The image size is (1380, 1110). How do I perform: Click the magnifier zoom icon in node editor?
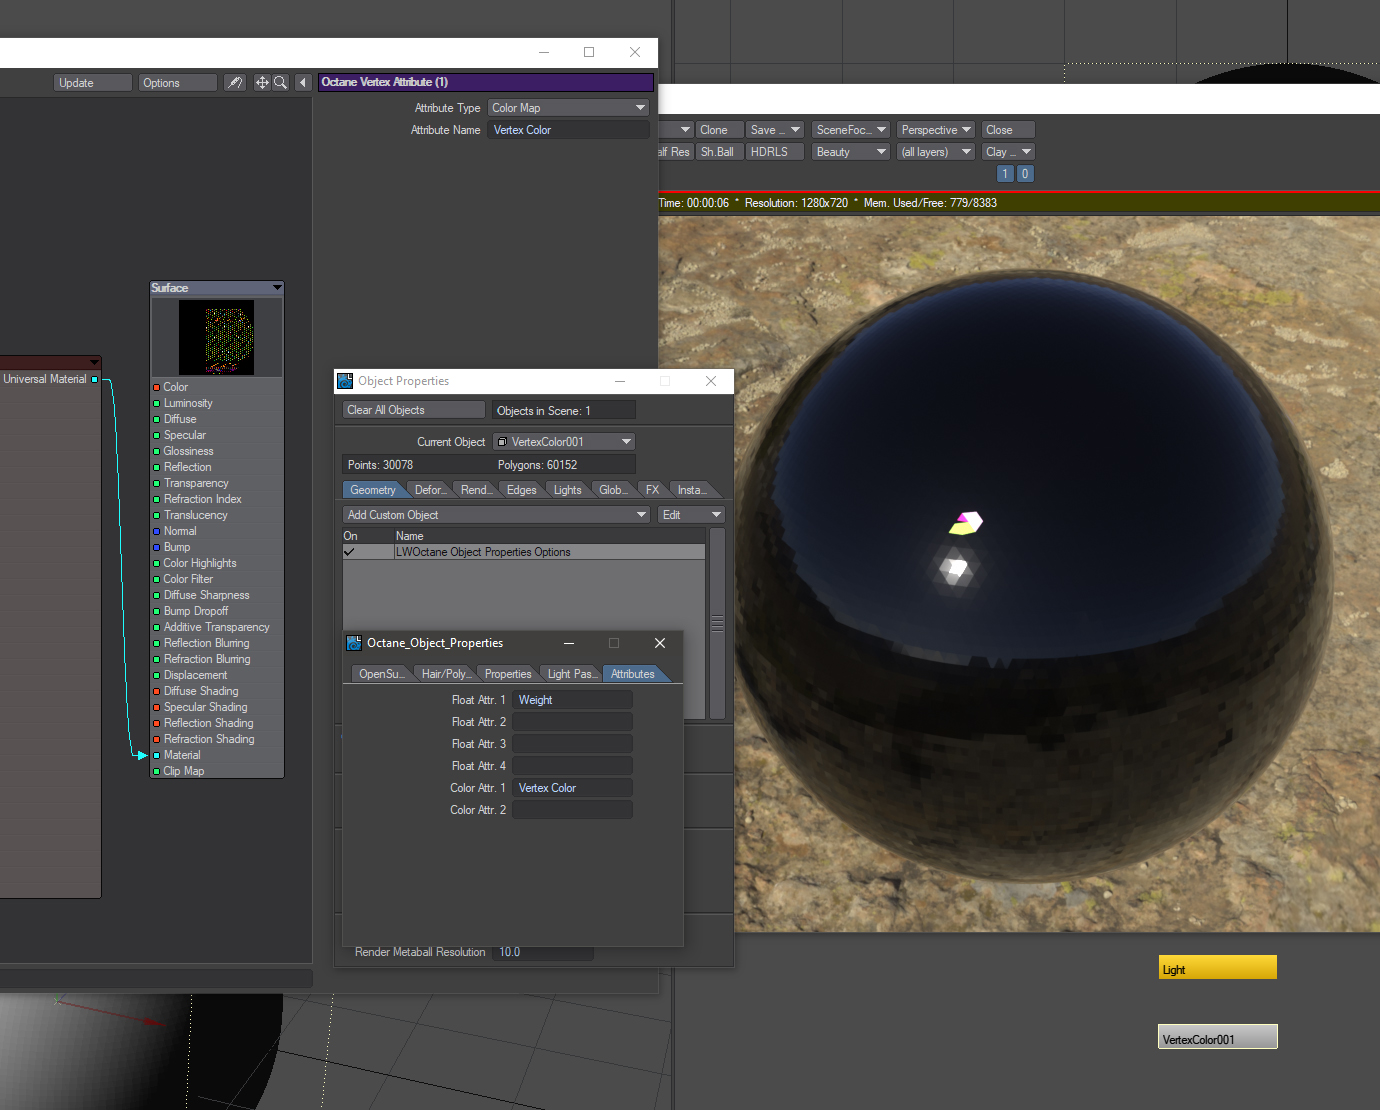click(x=281, y=83)
